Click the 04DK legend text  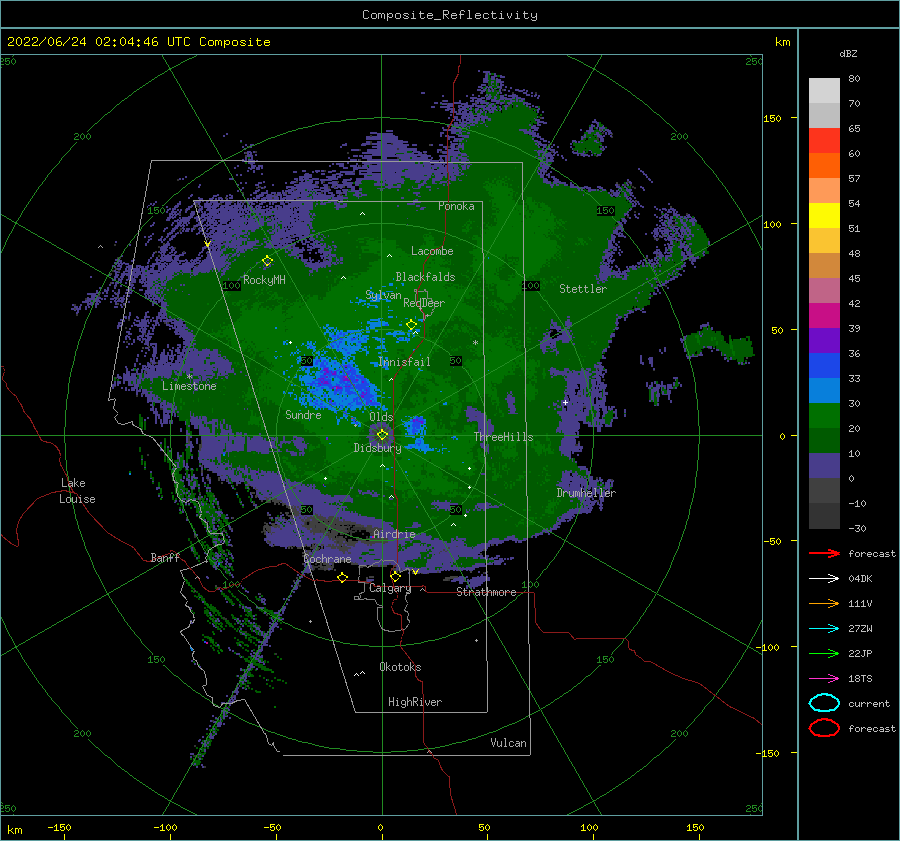(860, 579)
